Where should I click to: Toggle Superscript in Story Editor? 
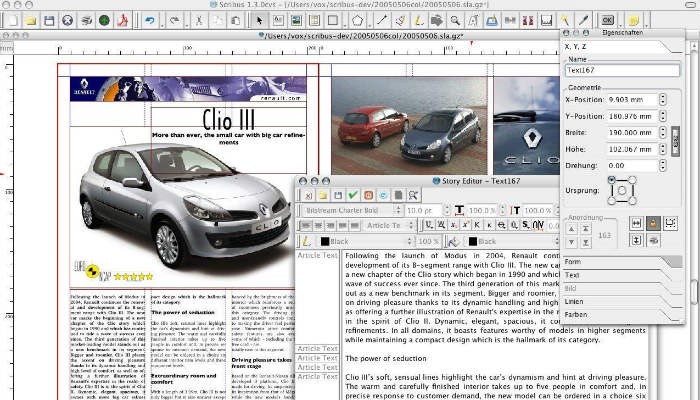pyautogui.click(x=465, y=225)
